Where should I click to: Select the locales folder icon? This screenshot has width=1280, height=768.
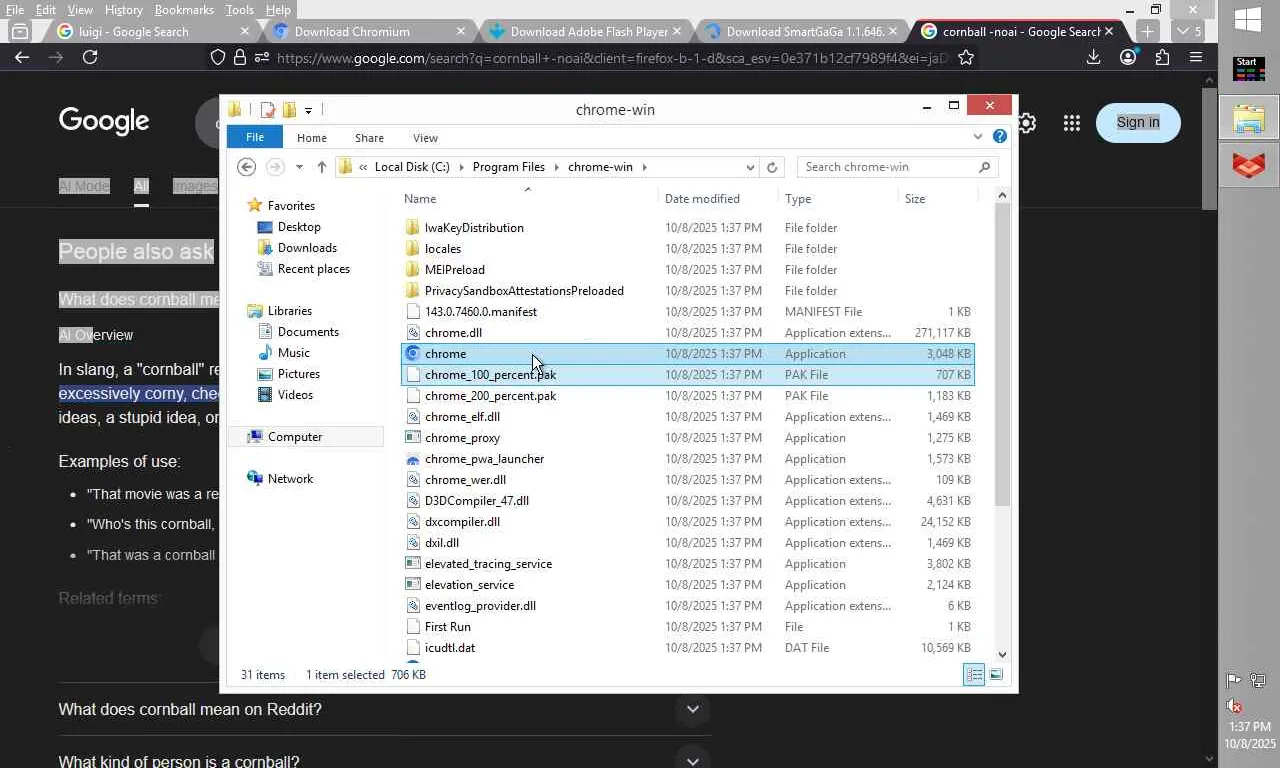click(413, 249)
